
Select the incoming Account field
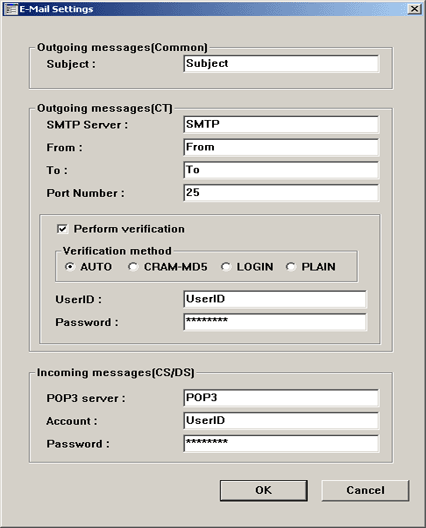[281, 421]
